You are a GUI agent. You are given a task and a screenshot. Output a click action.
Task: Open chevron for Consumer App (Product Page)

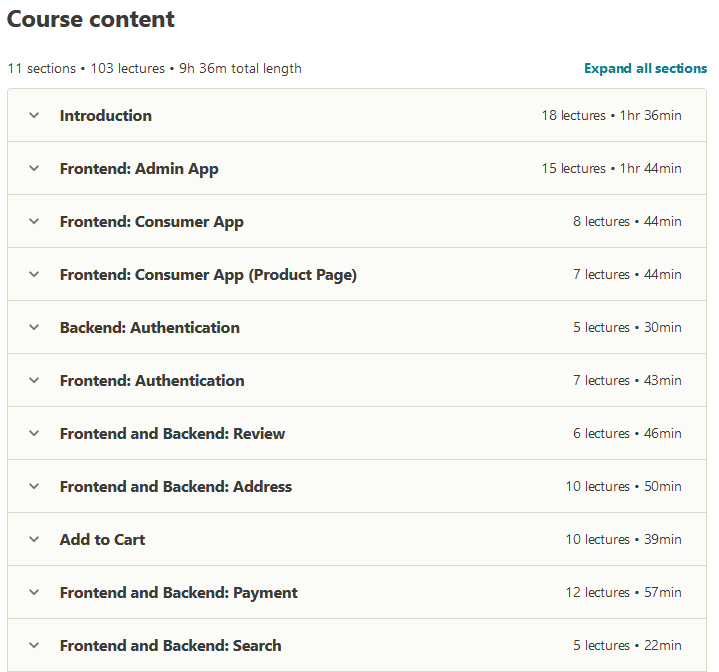tap(34, 275)
